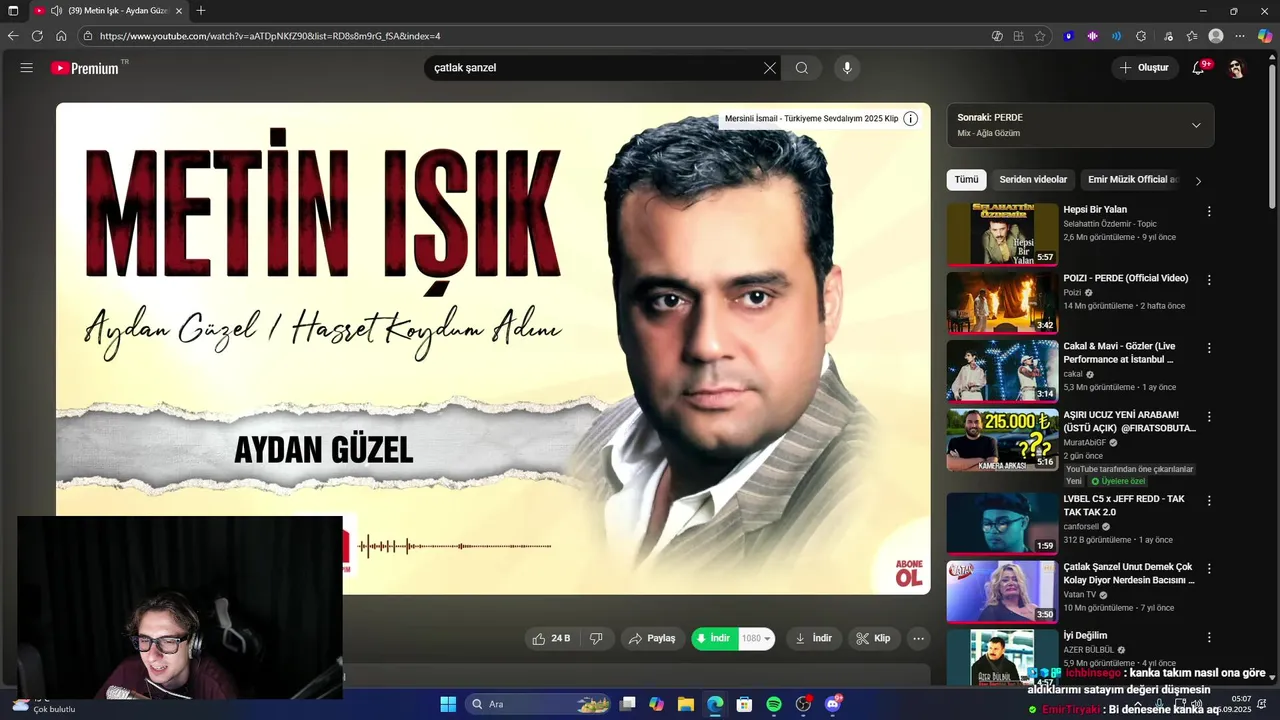The height and width of the screenshot is (720, 1280).
Task: Open the YouTube account avatar menu
Action: (x=1236, y=68)
